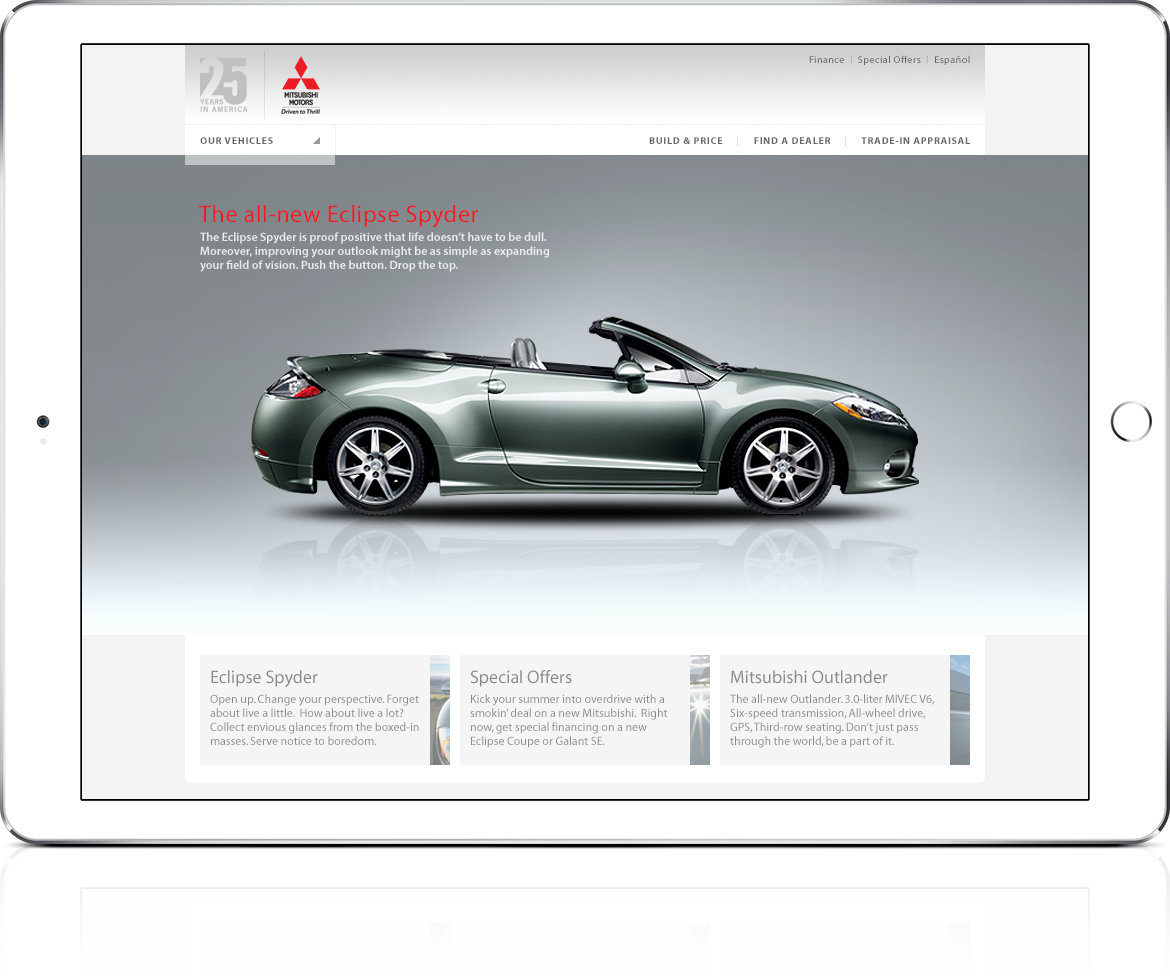Image resolution: width=1170 pixels, height=980 pixels.
Task: Open the Mitsubishi Outlander card heading
Action: tap(809, 677)
